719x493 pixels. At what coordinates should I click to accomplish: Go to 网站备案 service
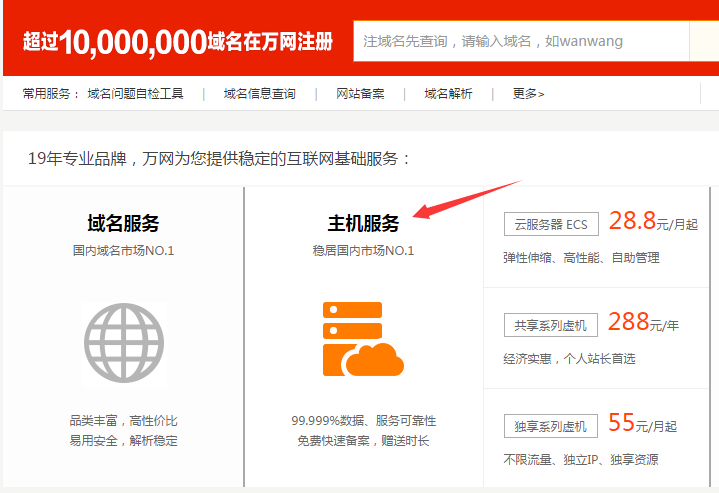click(360, 94)
